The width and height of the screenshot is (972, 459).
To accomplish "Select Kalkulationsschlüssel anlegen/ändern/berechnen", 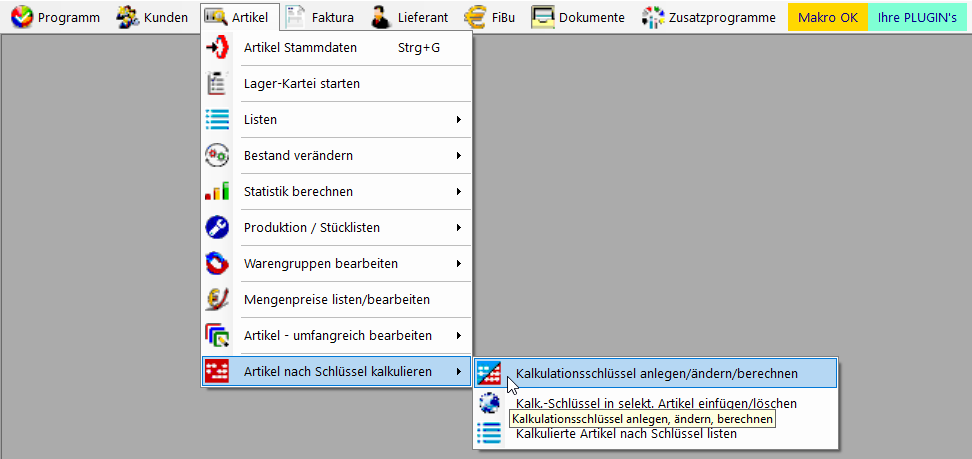I will click(x=656, y=373).
